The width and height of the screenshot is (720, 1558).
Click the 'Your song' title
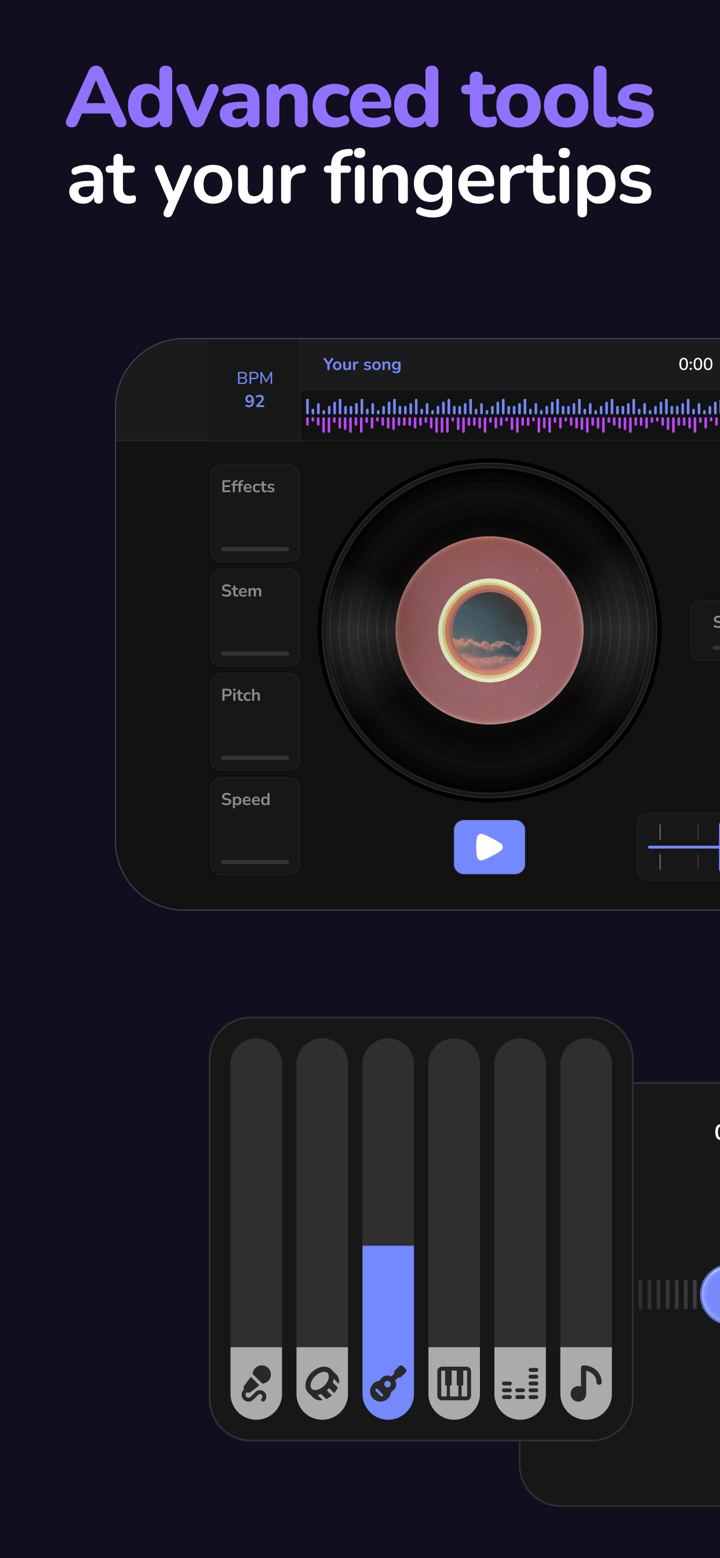click(362, 364)
